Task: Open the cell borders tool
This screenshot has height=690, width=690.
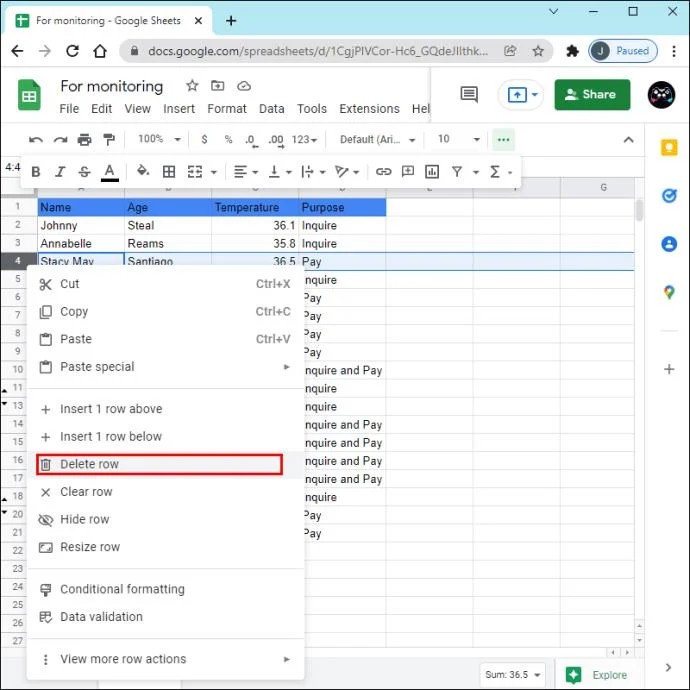Action: pyautogui.click(x=169, y=172)
